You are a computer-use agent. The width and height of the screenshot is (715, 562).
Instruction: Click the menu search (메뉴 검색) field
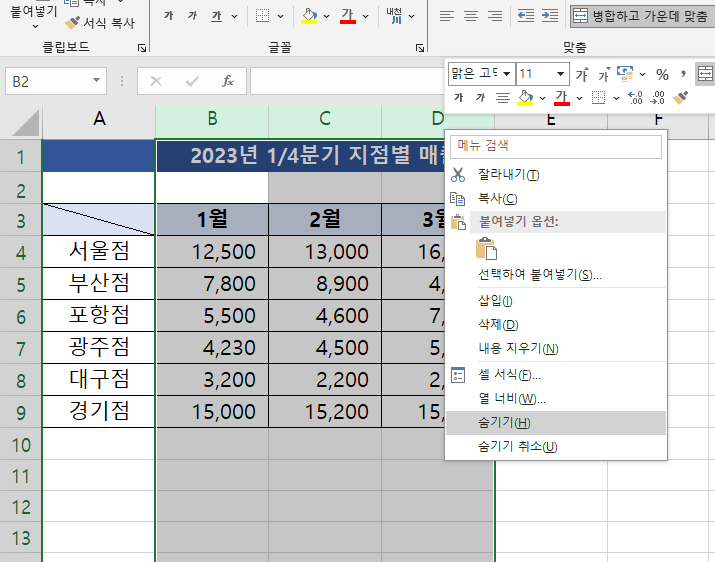(556, 146)
